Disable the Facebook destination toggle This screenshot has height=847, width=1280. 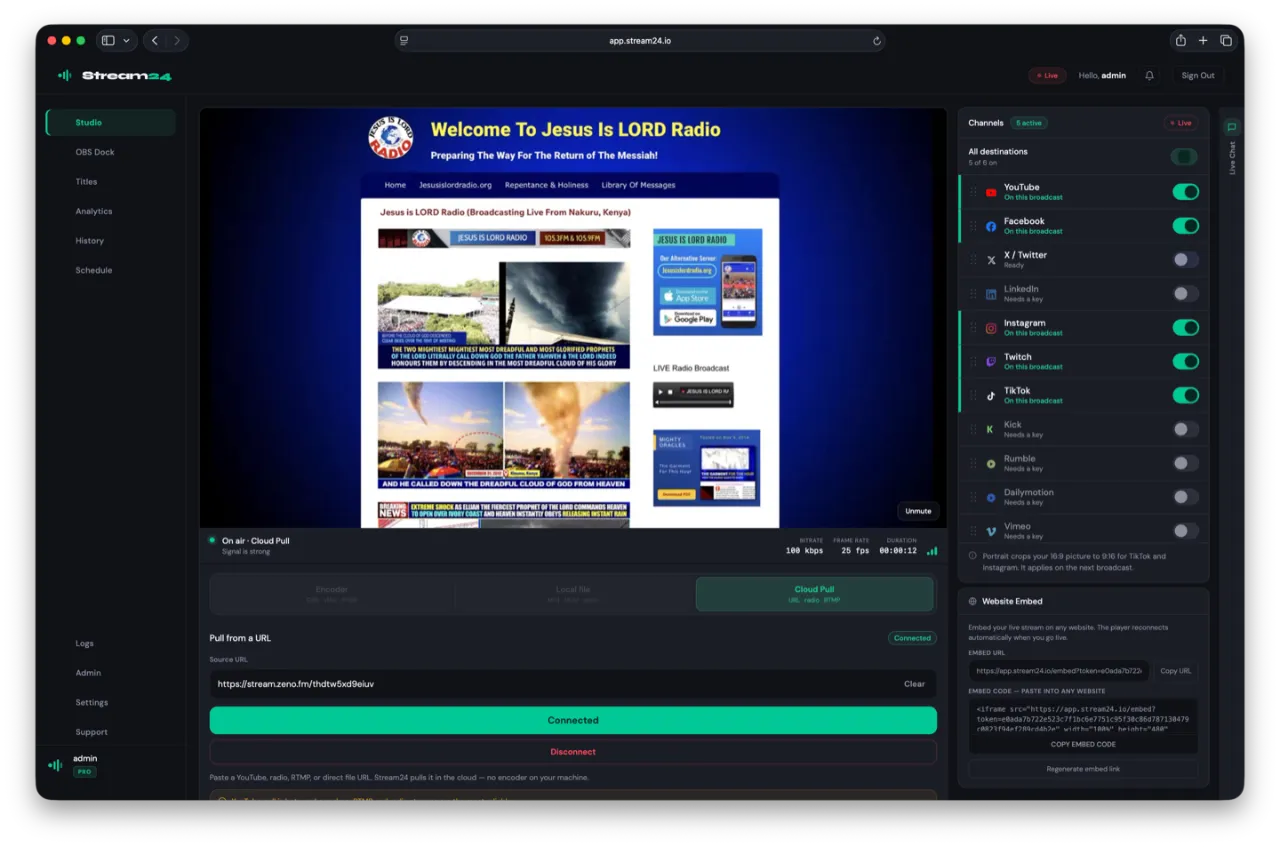(1185, 226)
